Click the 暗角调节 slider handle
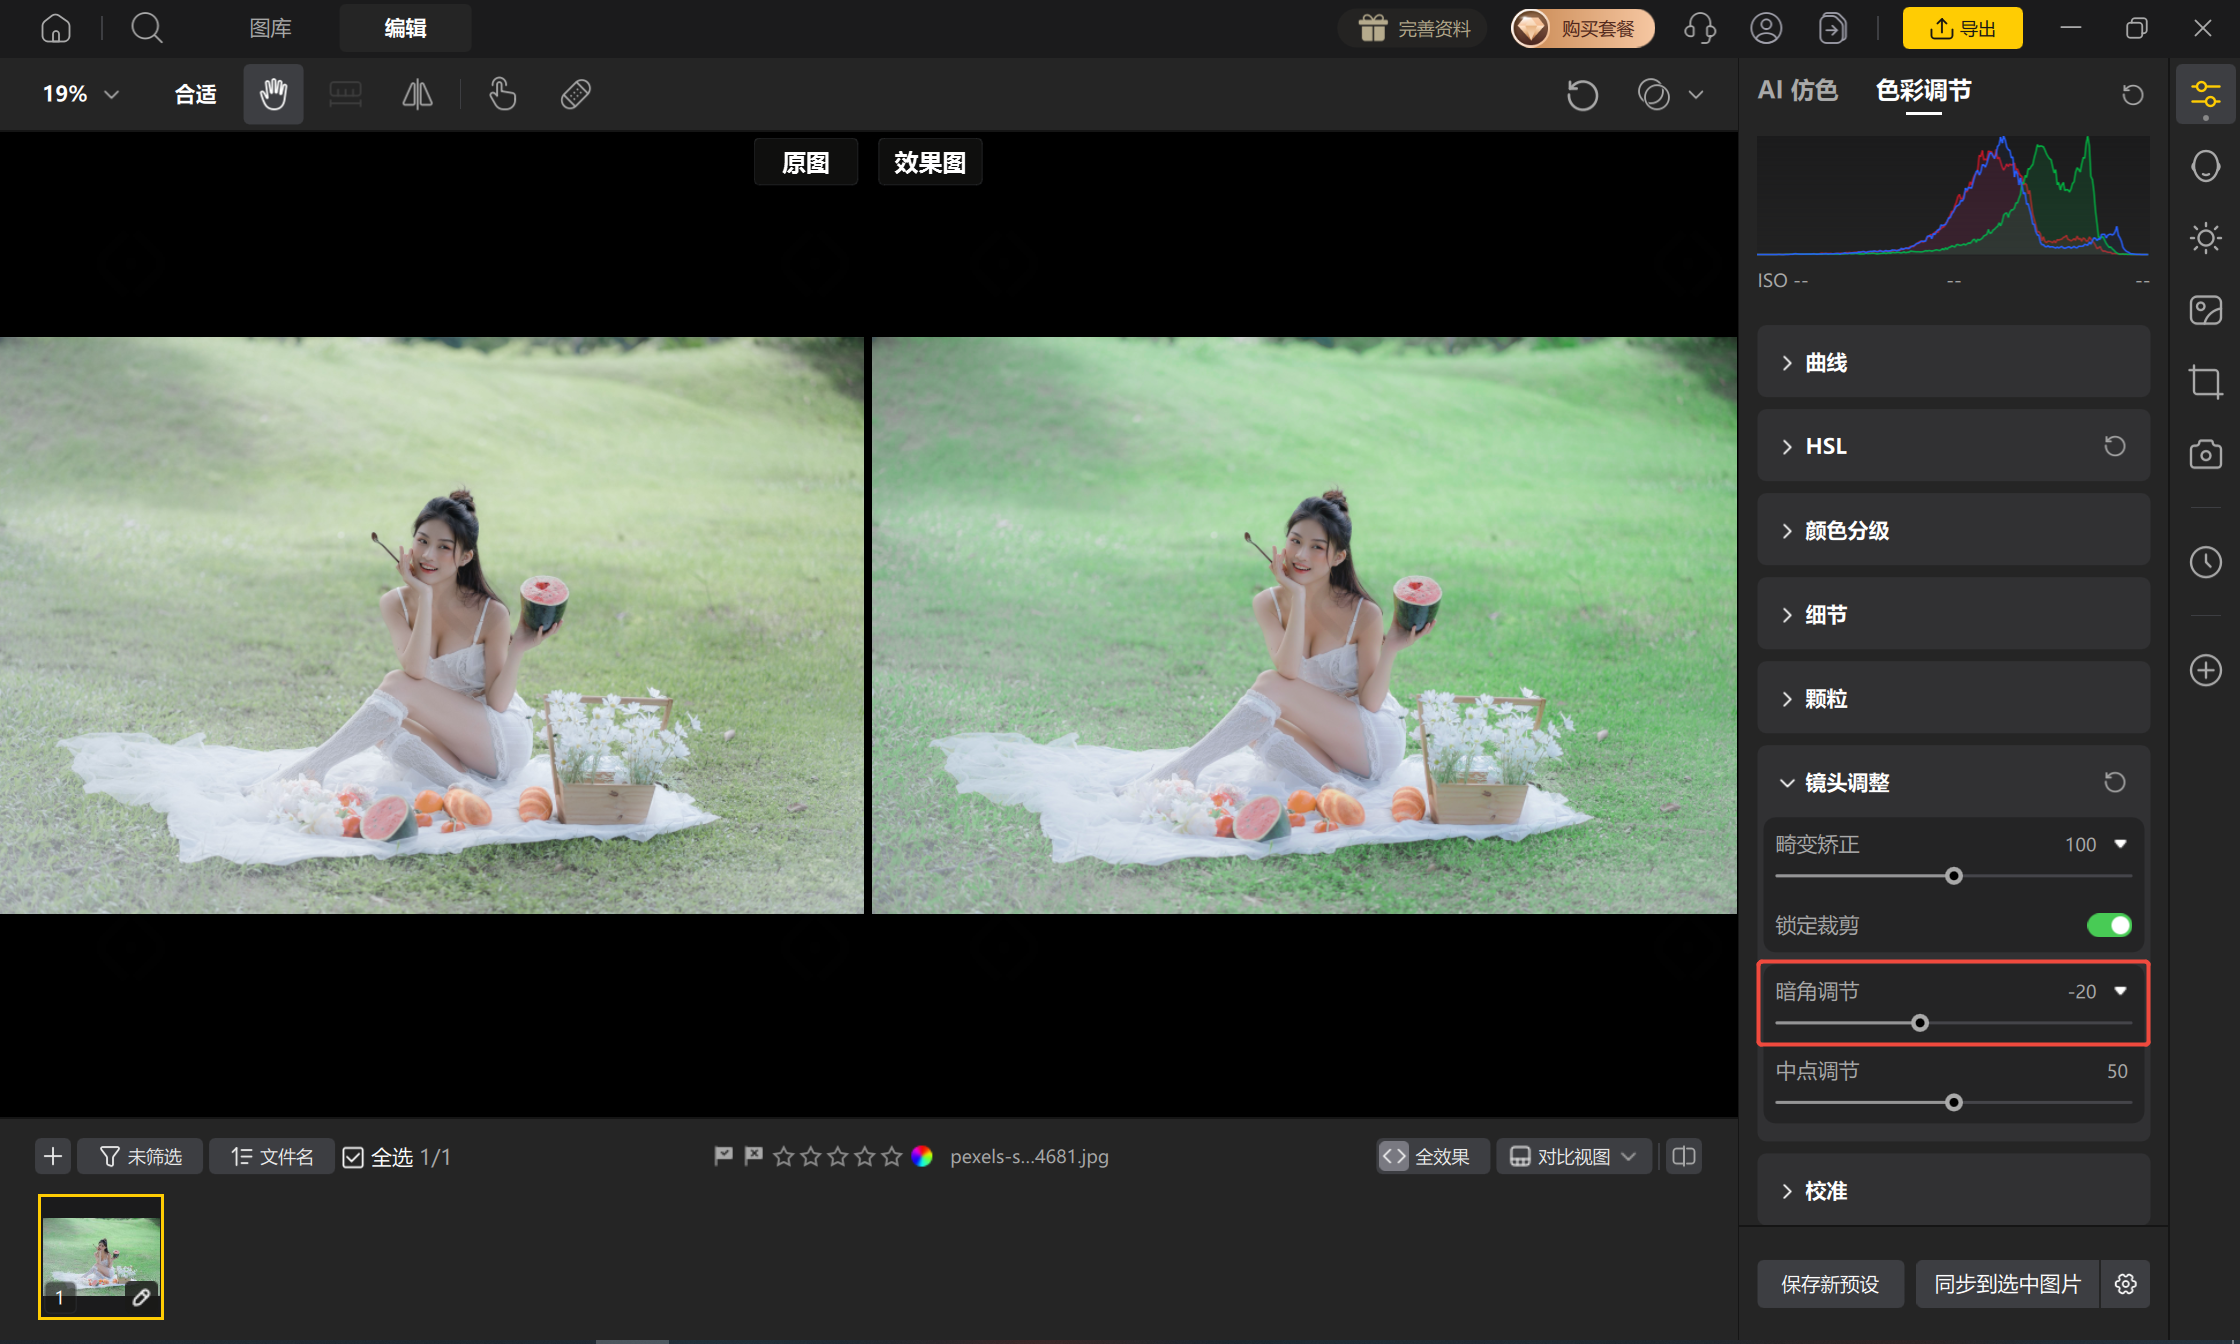Screen dimensions: 2240x1344 (1919, 1022)
